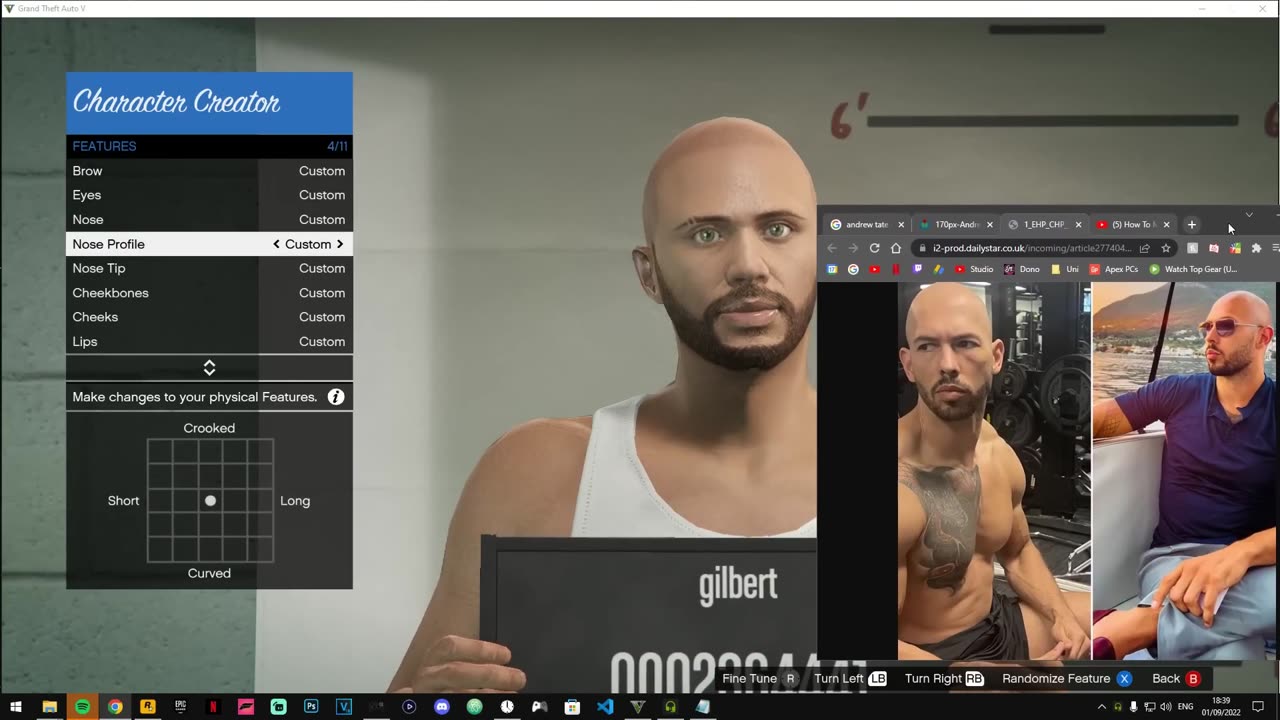Select the Nose Tip feature row
1280x720 pixels.
[x=209, y=268]
